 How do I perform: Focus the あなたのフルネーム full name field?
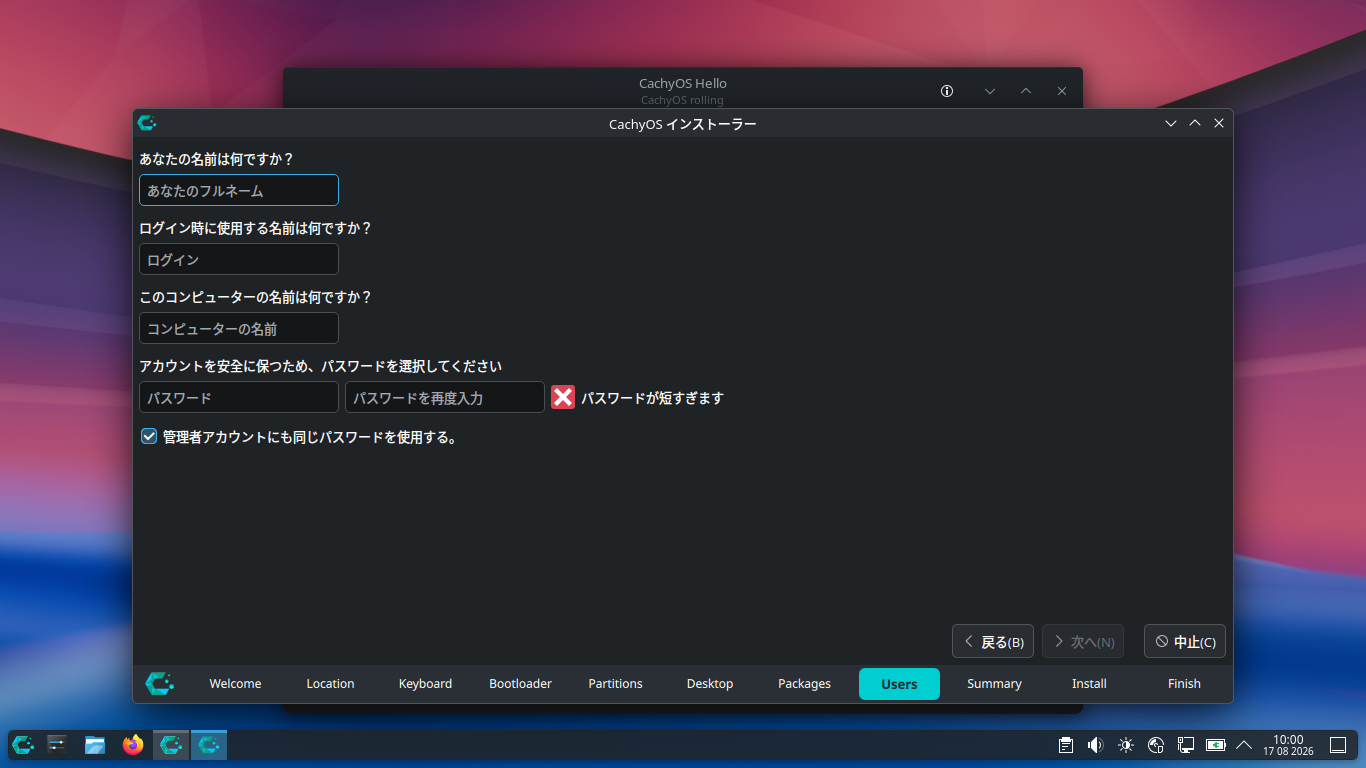tap(239, 190)
